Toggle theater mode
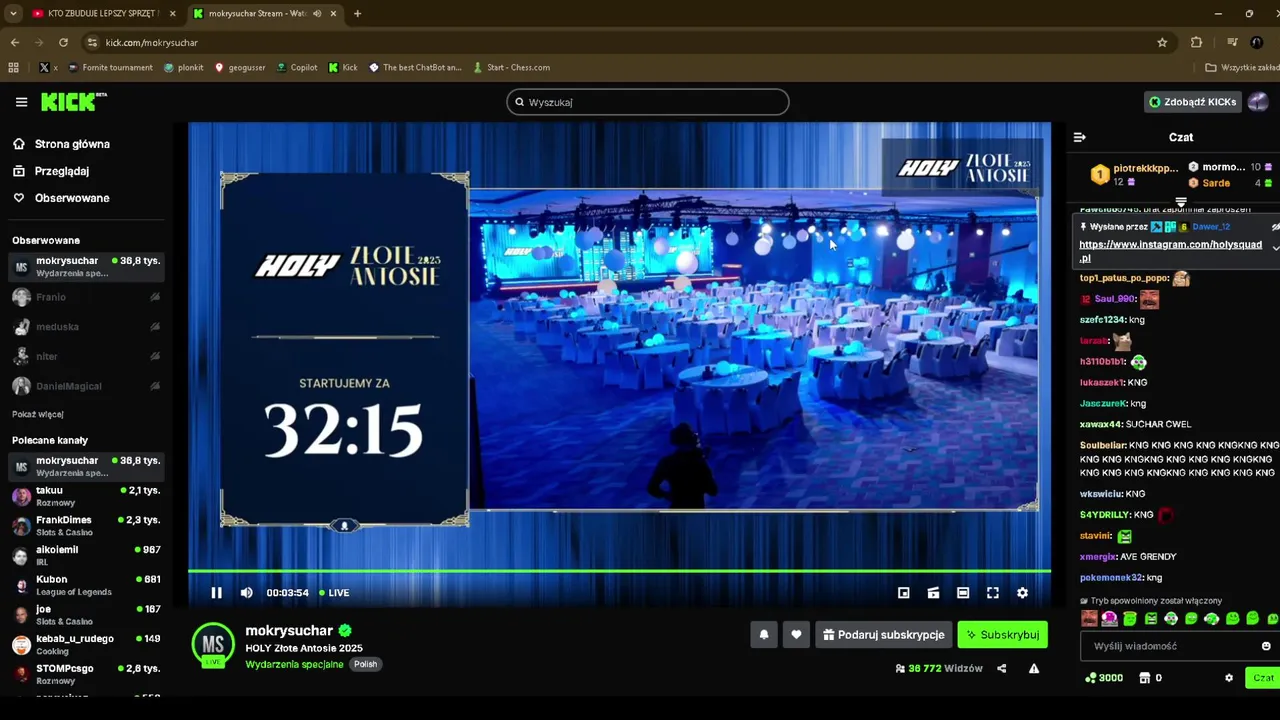The height and width of the screenshot is (720, 1280). click(x=963, y=593)
